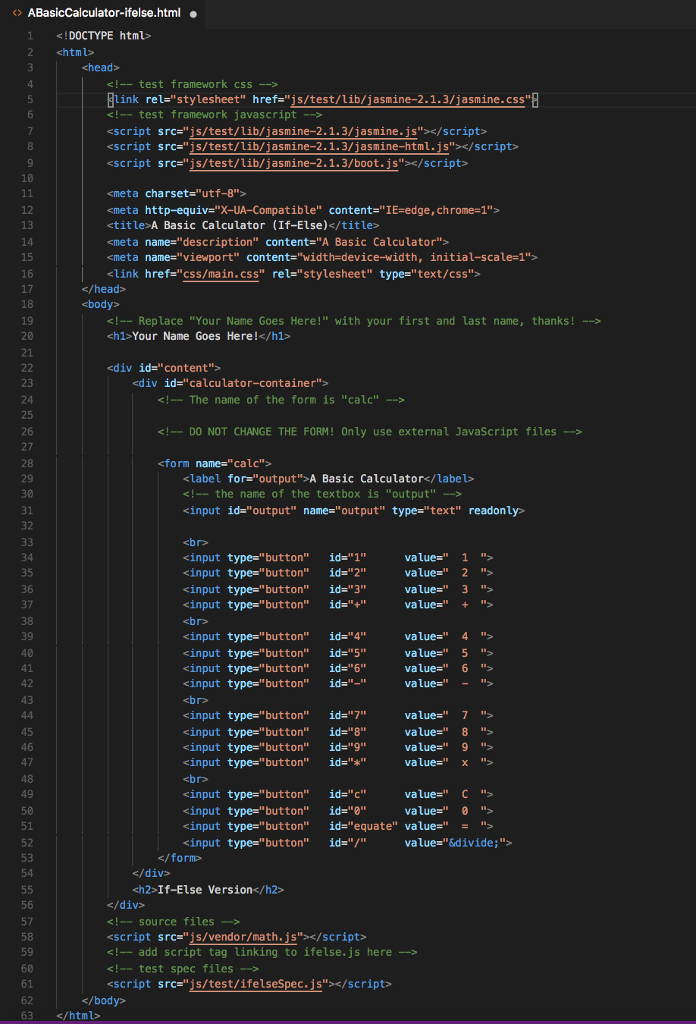Click the h2 'If-Else Version' text
696x1024 pixels.
(x=205, y=890)
